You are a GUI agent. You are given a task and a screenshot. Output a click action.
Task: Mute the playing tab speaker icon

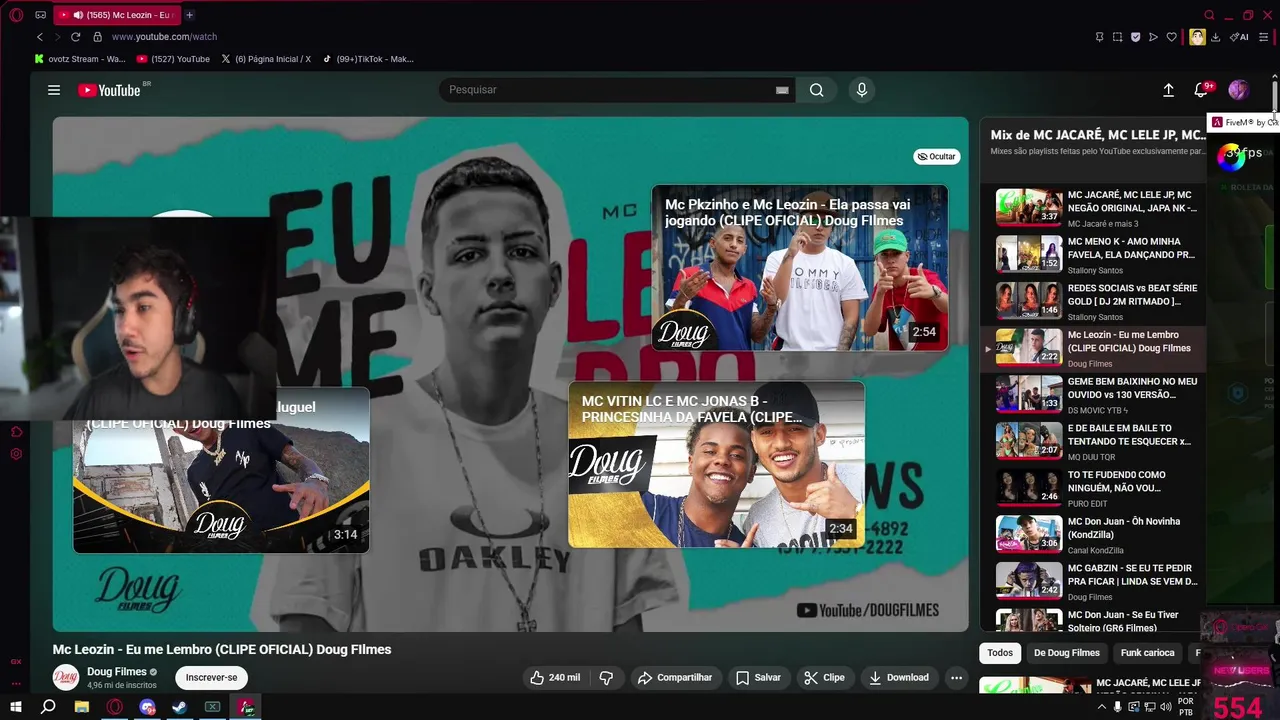click(x=78, y=15)
